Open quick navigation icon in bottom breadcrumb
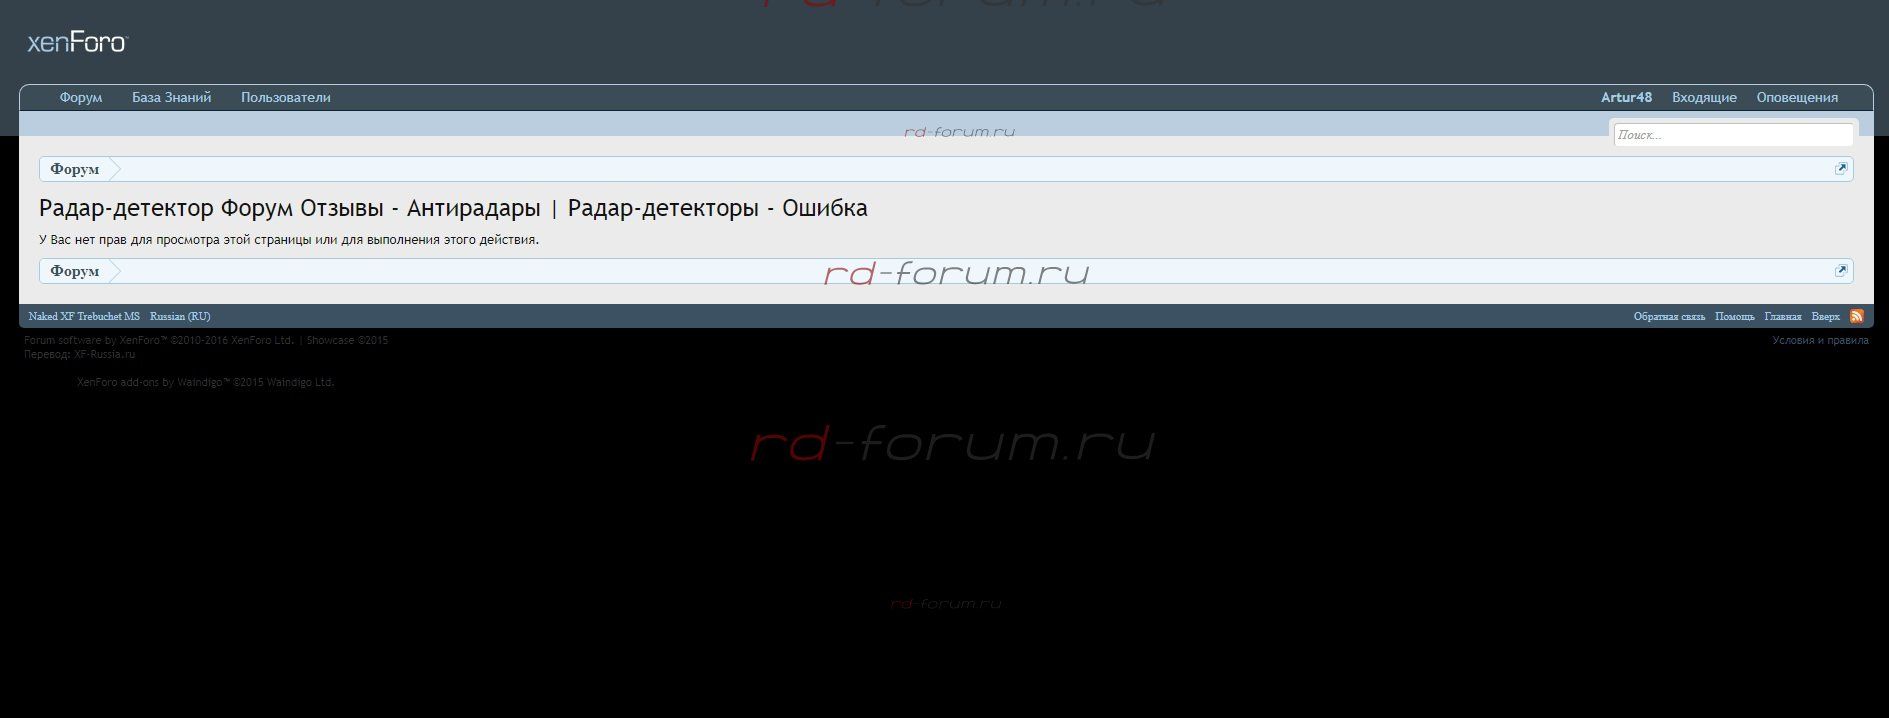Viewport: 1889px width, 718px height. pos(1840,271)
